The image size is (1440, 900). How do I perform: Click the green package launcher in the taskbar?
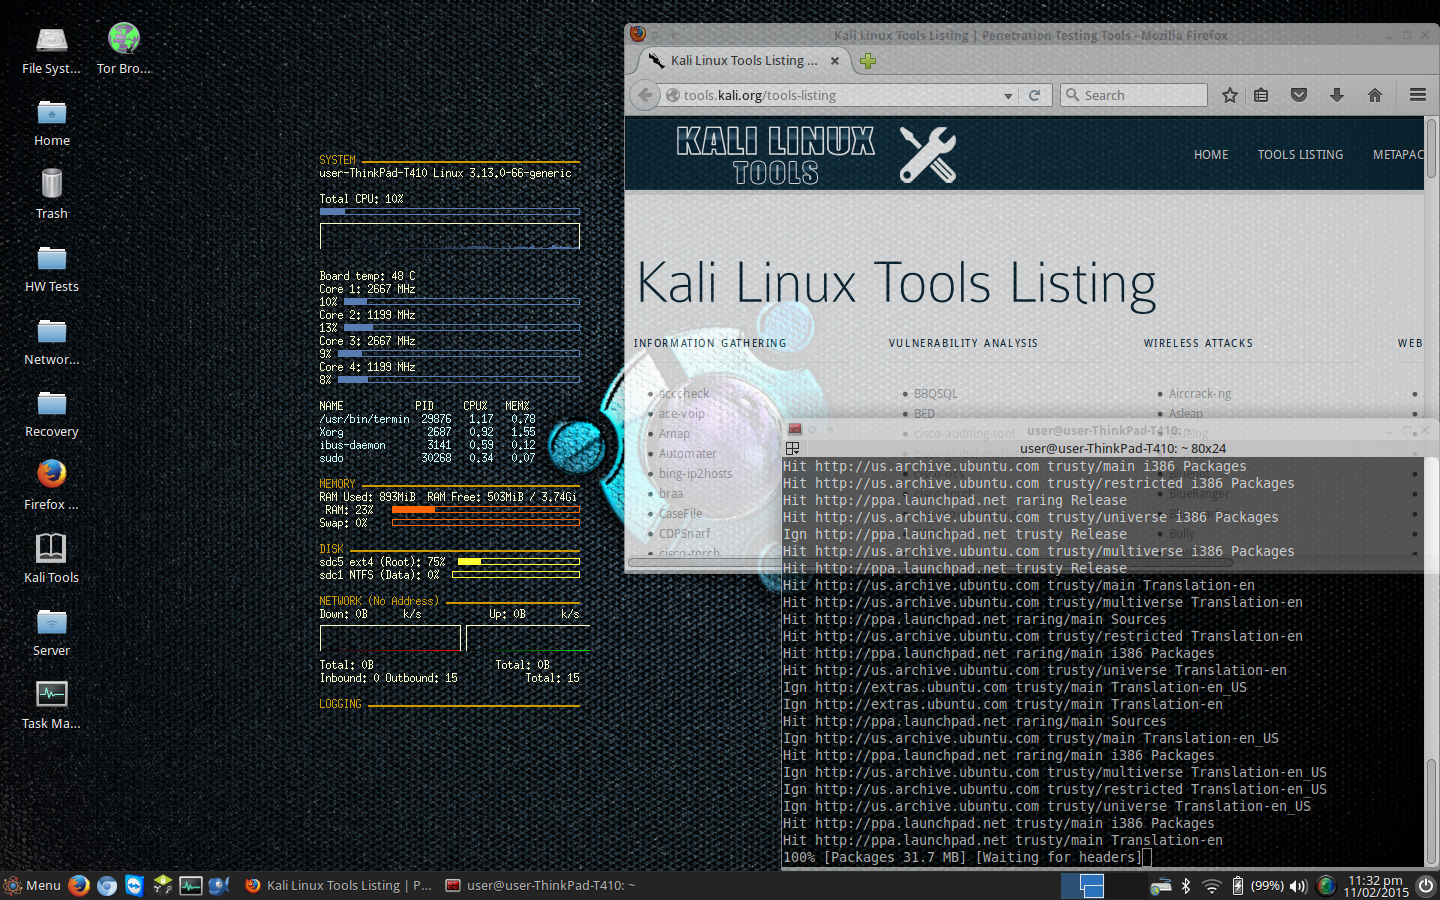coord(162,885)
